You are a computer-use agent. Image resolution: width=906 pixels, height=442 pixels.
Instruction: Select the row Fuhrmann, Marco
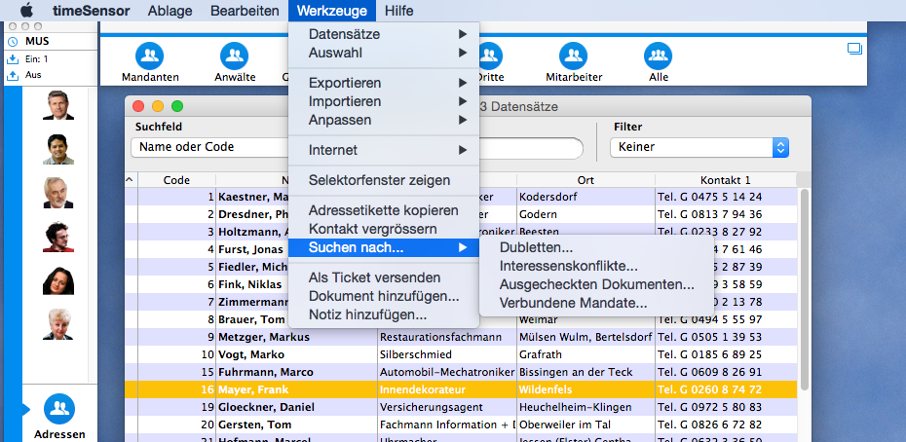pos(461,372)
